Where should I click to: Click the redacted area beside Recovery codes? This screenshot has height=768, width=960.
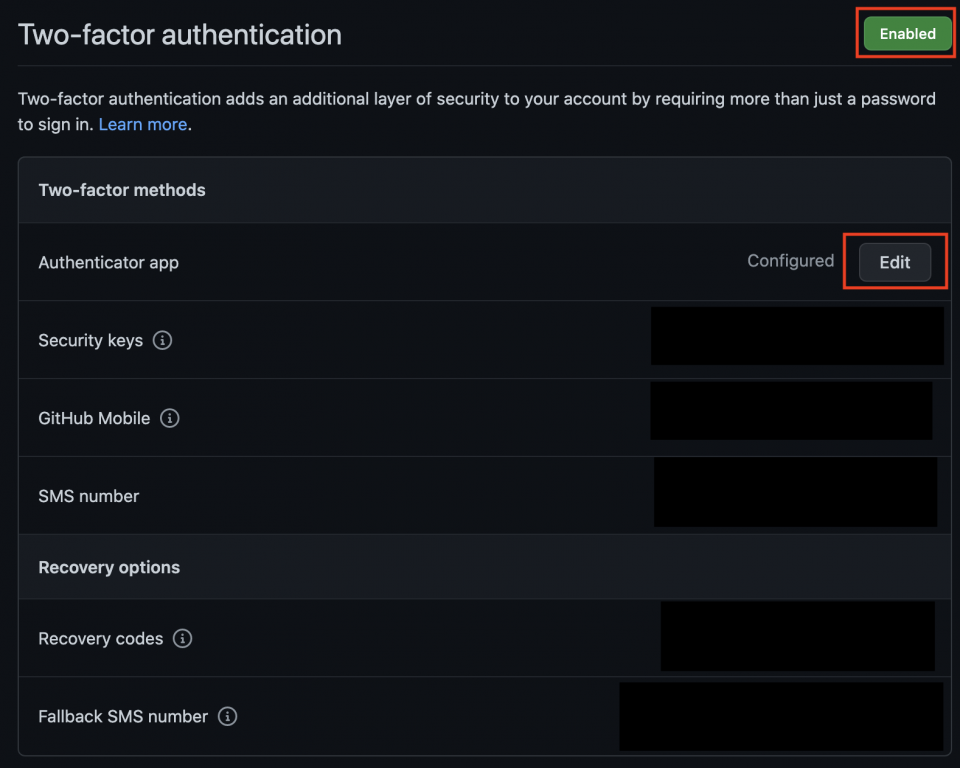tap(797, 636)
